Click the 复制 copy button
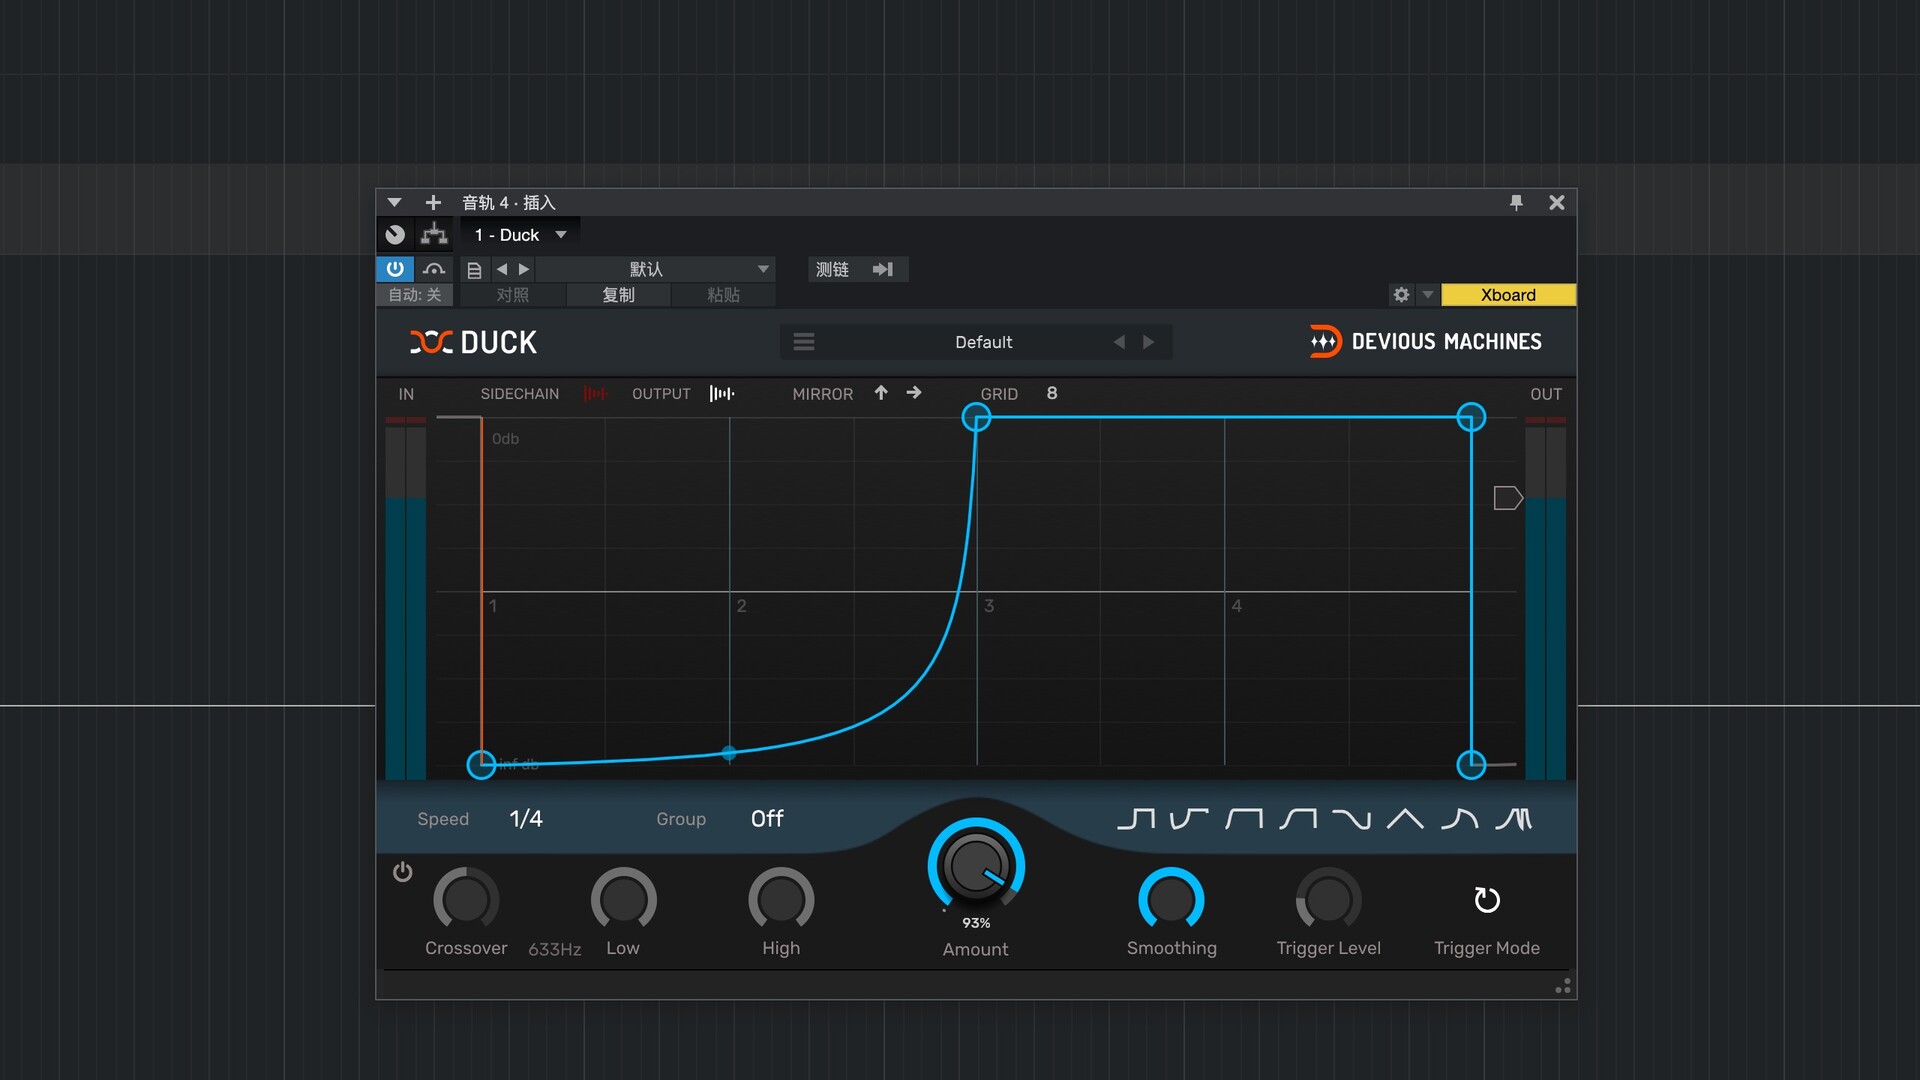Viewport: 1920px width, 1080px height. click(x=619, y=295)
